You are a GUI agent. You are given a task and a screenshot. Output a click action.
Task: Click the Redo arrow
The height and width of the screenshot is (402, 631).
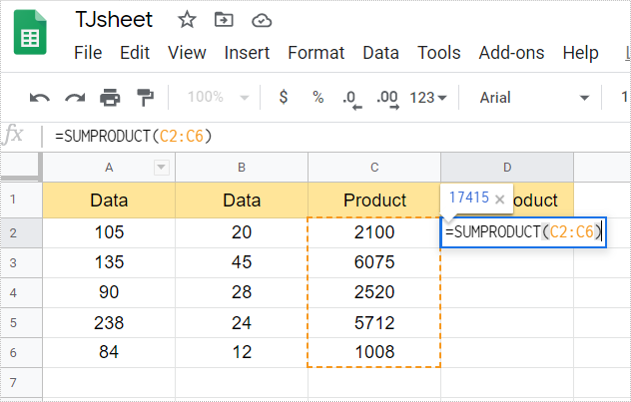[75, 98]
